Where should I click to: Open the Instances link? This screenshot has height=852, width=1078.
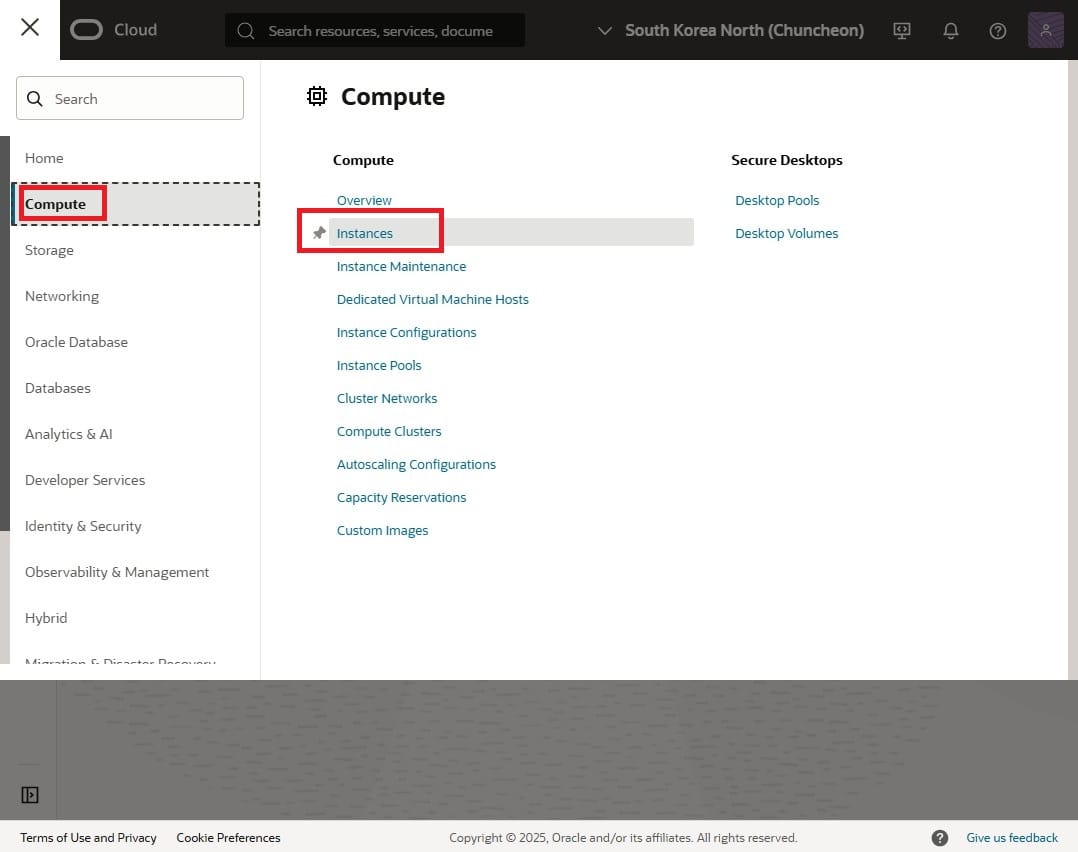(x=365, y=233)
